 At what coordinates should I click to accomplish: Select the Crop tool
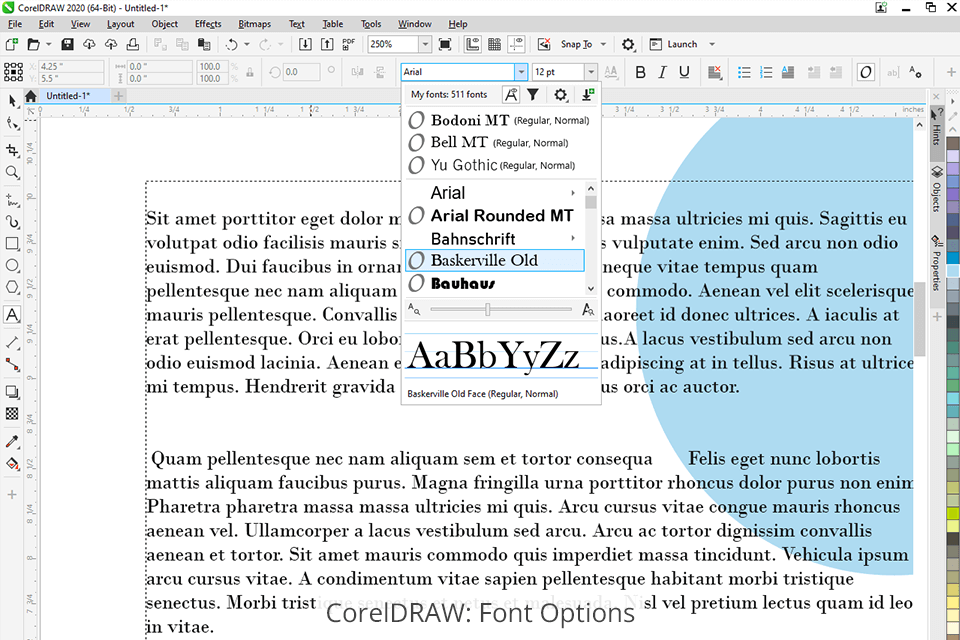pos(12,150)
